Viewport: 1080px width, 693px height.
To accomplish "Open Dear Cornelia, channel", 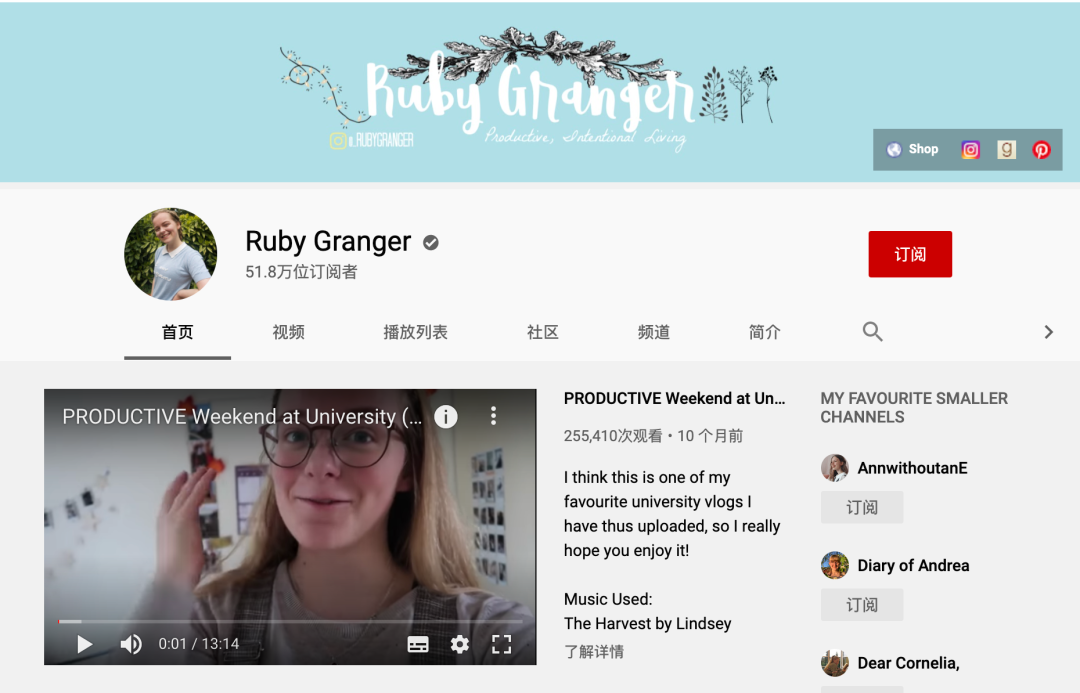I will pos(908,663).
